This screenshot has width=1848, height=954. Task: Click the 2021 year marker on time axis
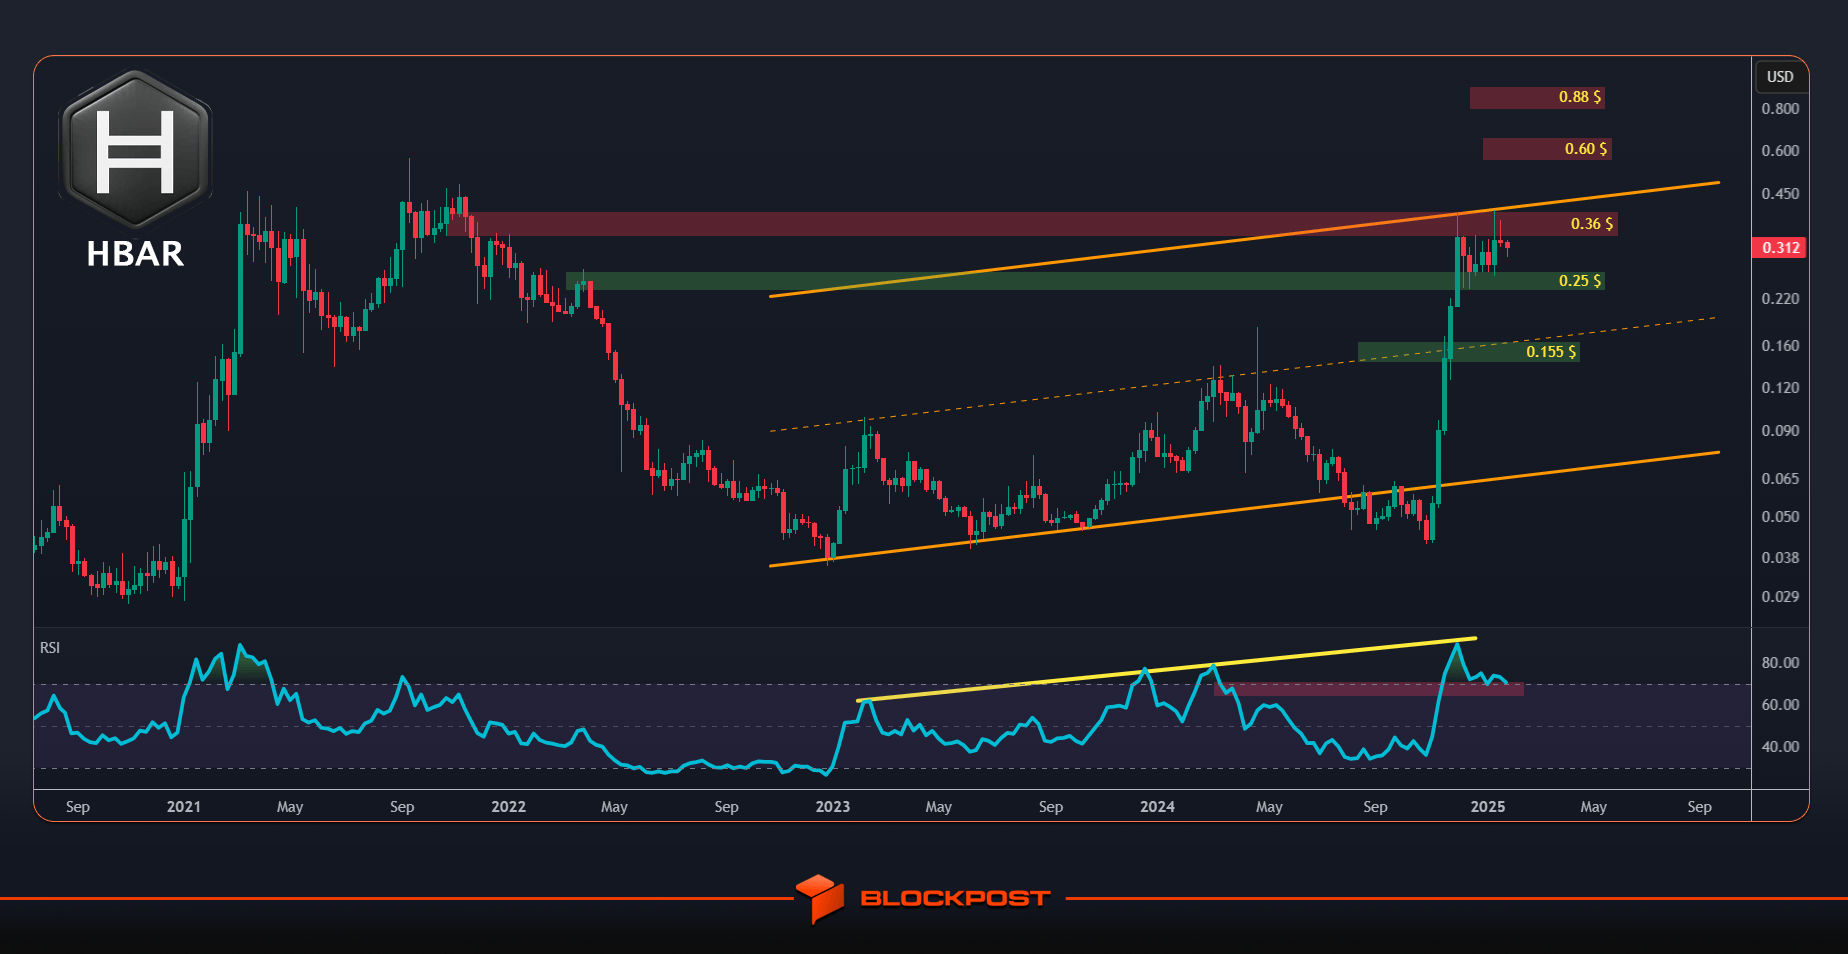click(x=184, y=807)
